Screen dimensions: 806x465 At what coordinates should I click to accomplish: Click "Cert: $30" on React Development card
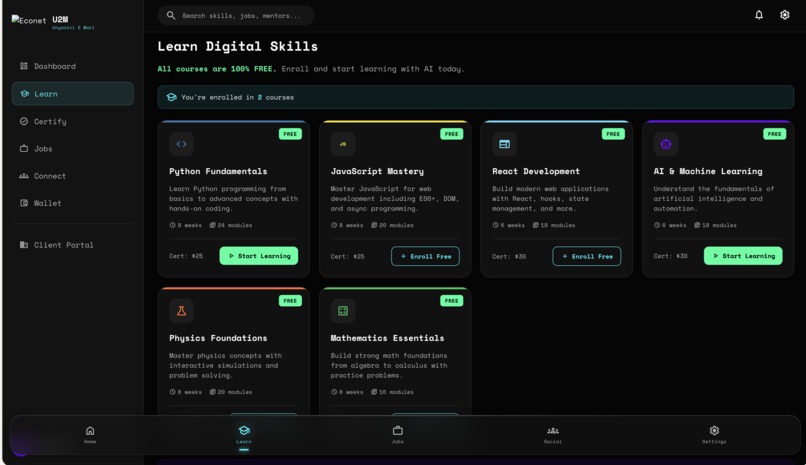tap(509, 256)
